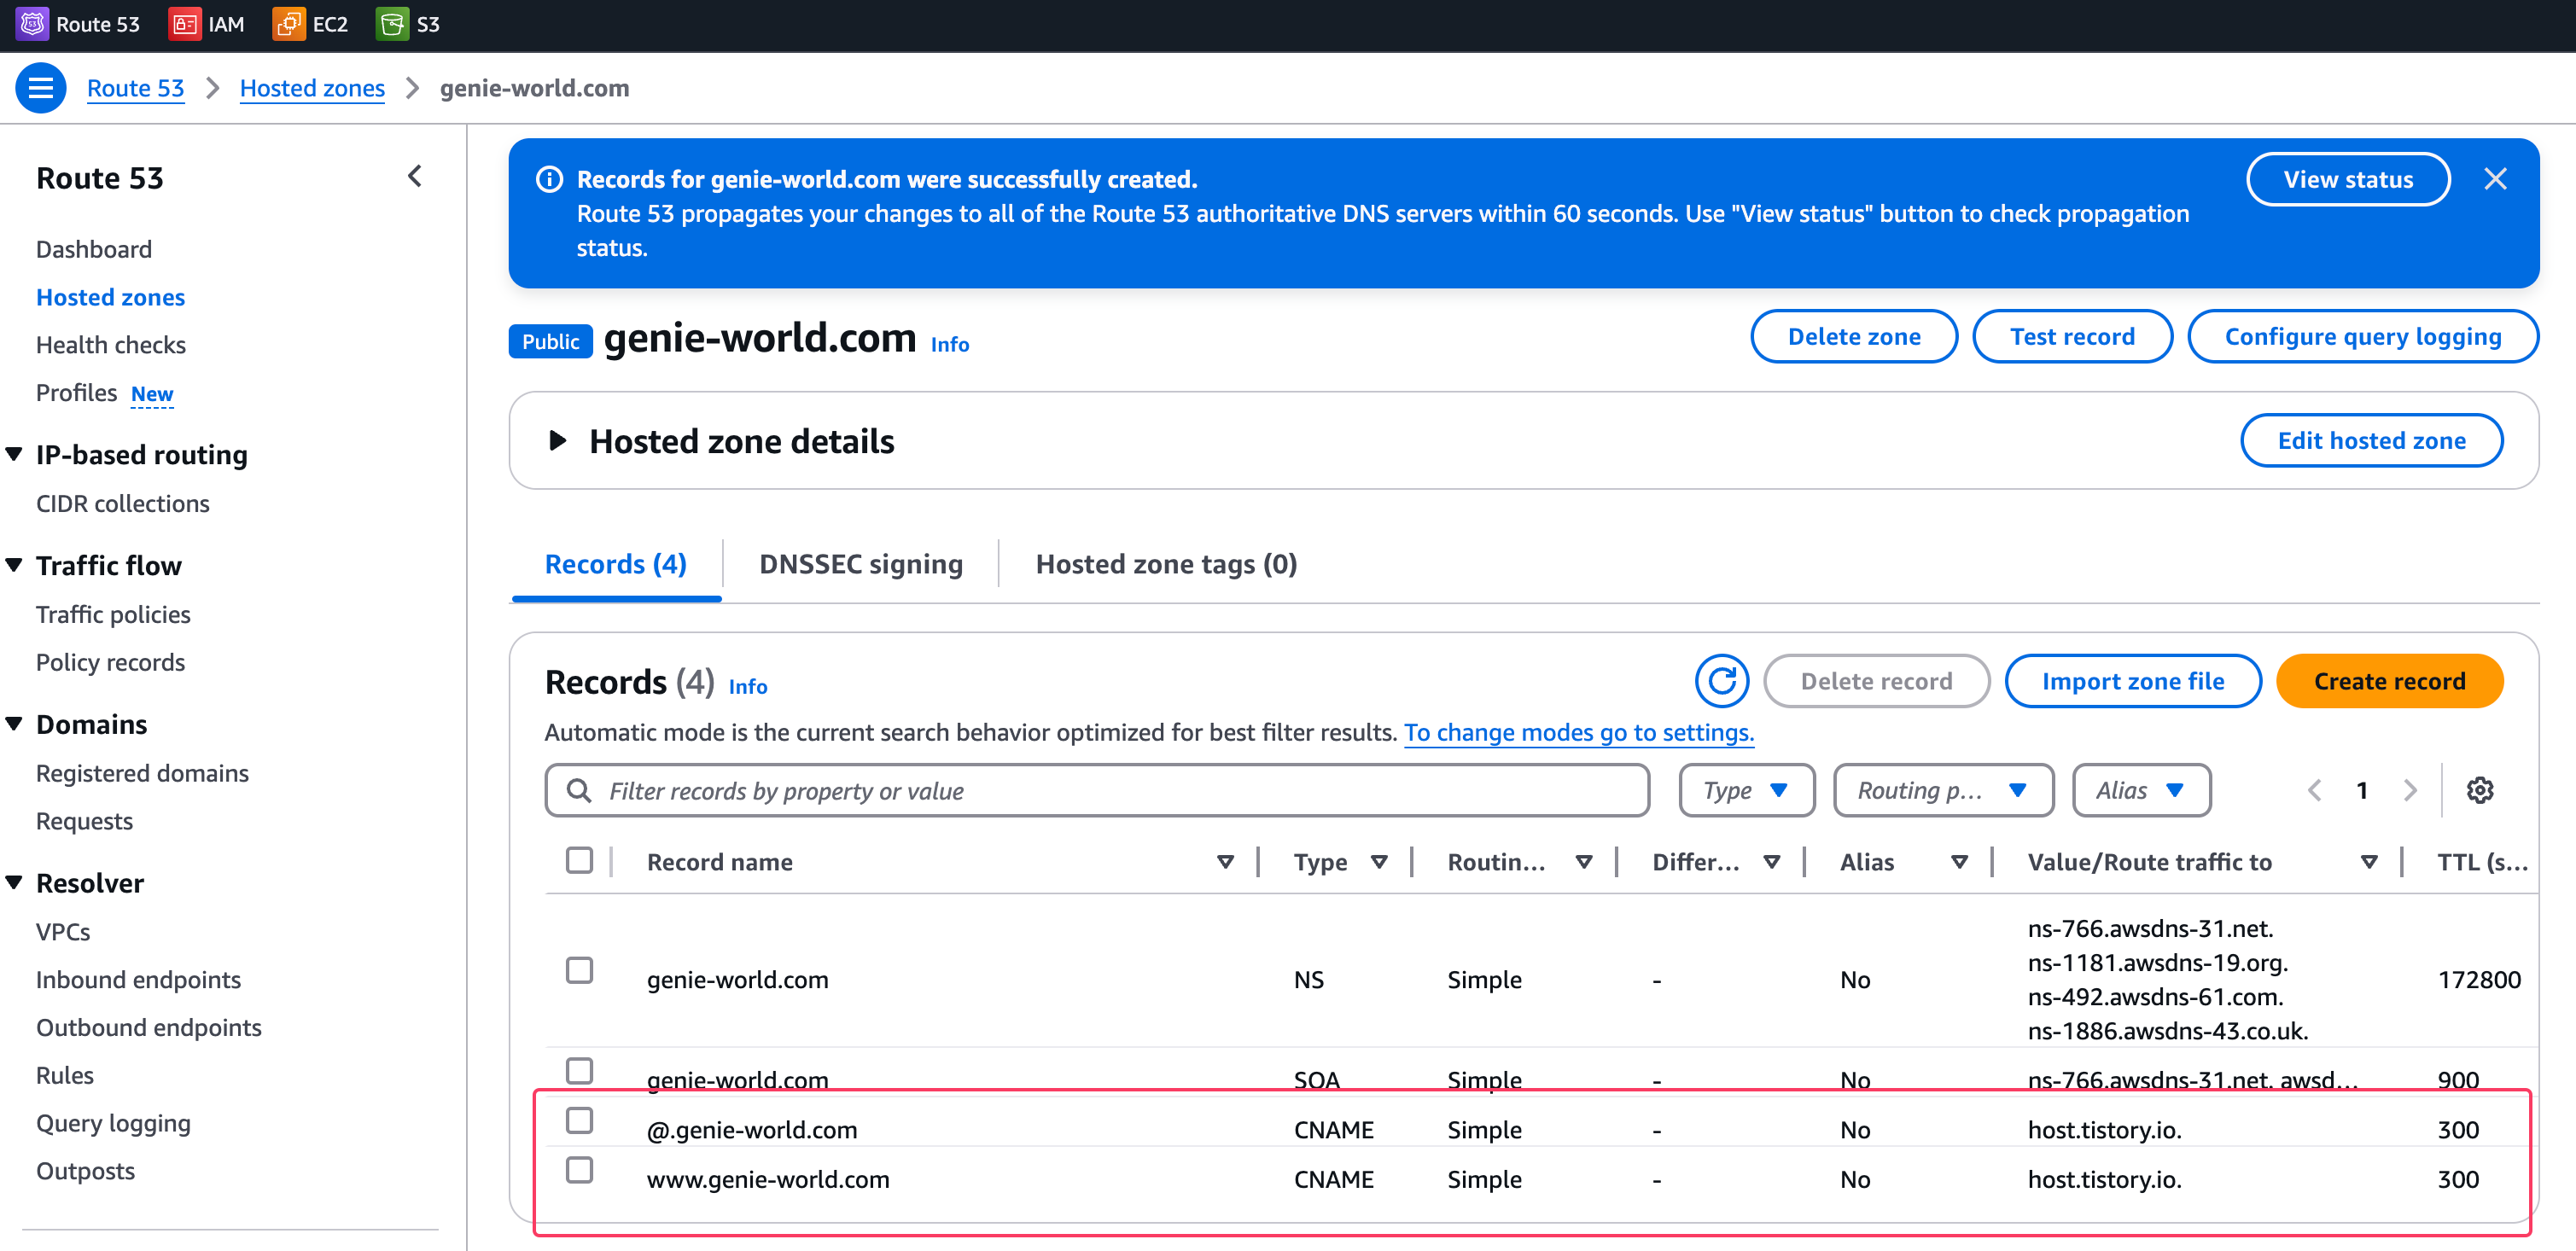Screen dimensions: 2576x1251
Task: Open the S3 service shortcut icon
Action: pos(392,24)
